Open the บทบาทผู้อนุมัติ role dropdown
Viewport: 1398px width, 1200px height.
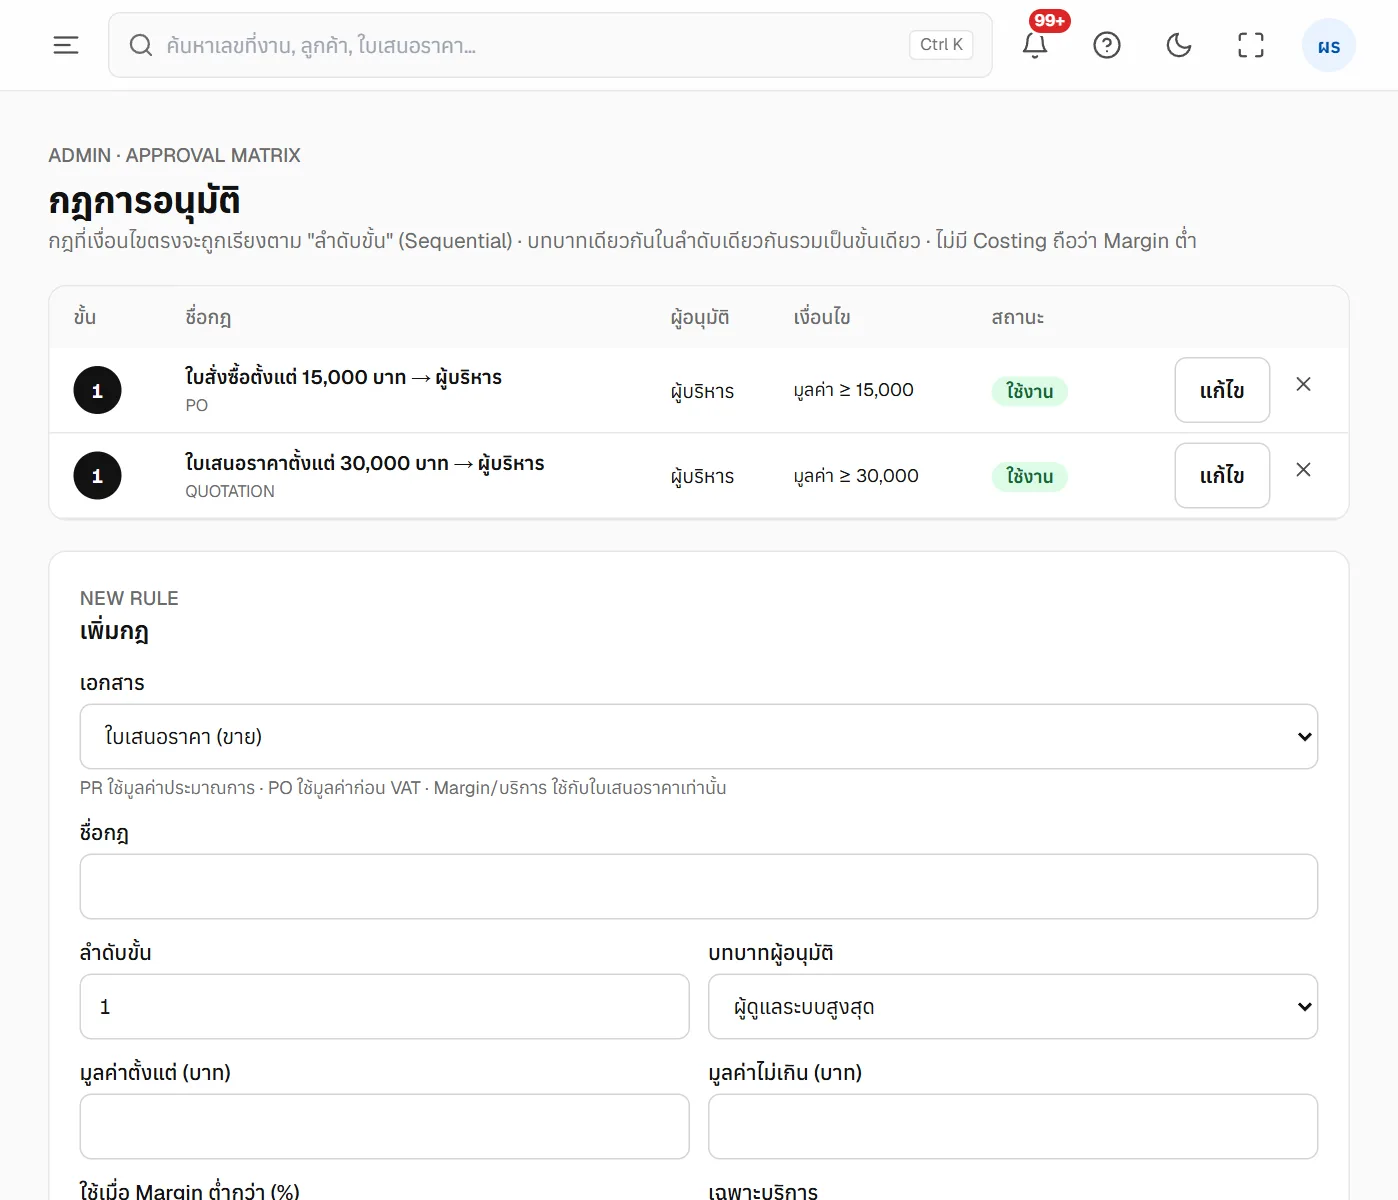tap(1013, 1007)
